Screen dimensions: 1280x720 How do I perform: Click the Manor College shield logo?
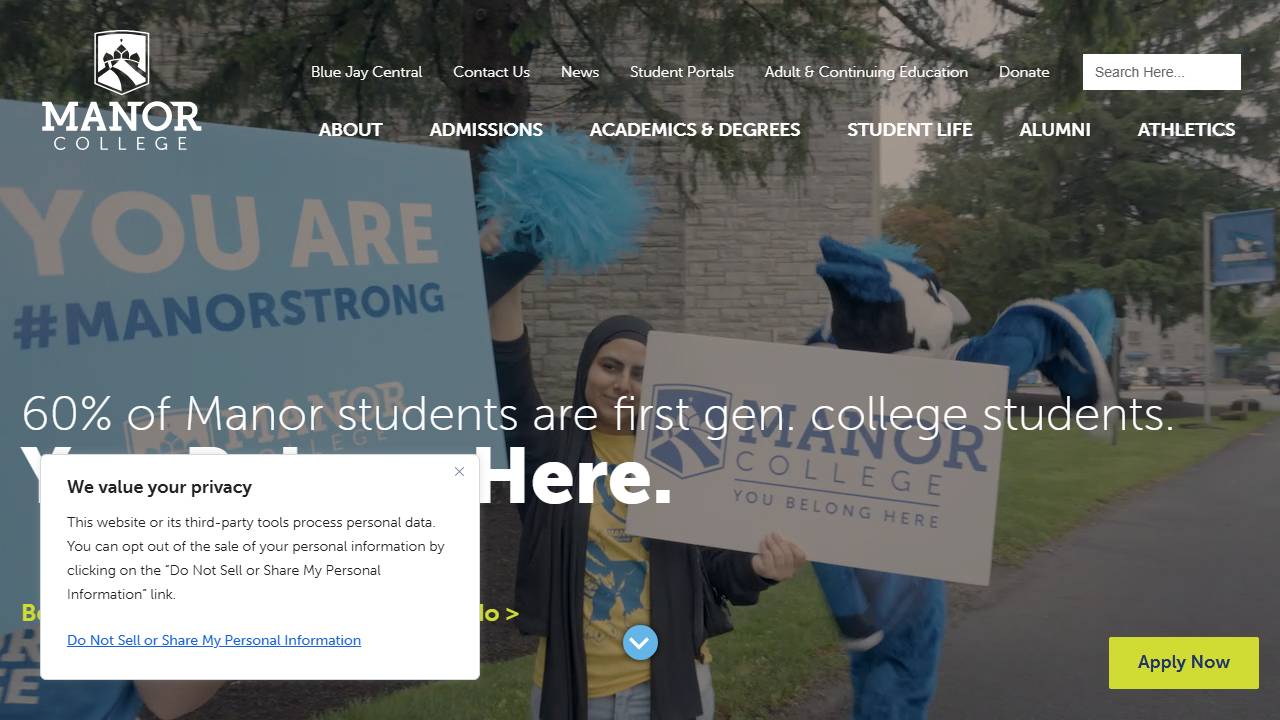[121, 62]
